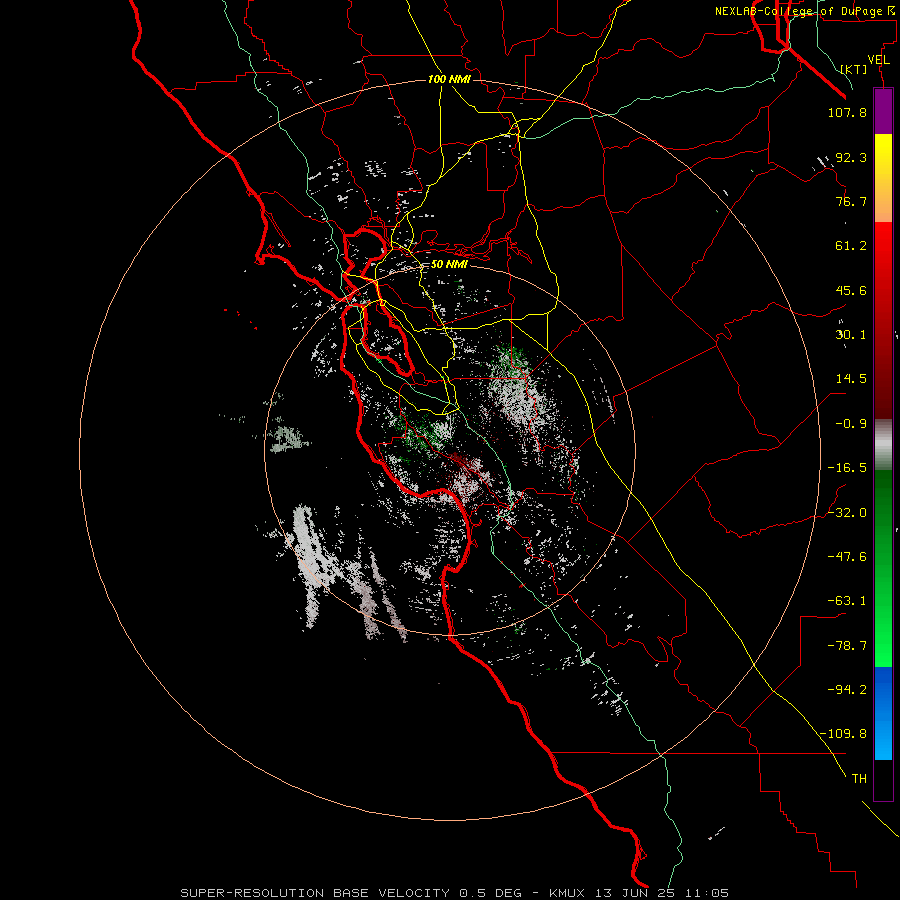Viewport: 900px width, 900px height.
Task: Click the blue segment of the color bar
Action: [x=883, y=713]
